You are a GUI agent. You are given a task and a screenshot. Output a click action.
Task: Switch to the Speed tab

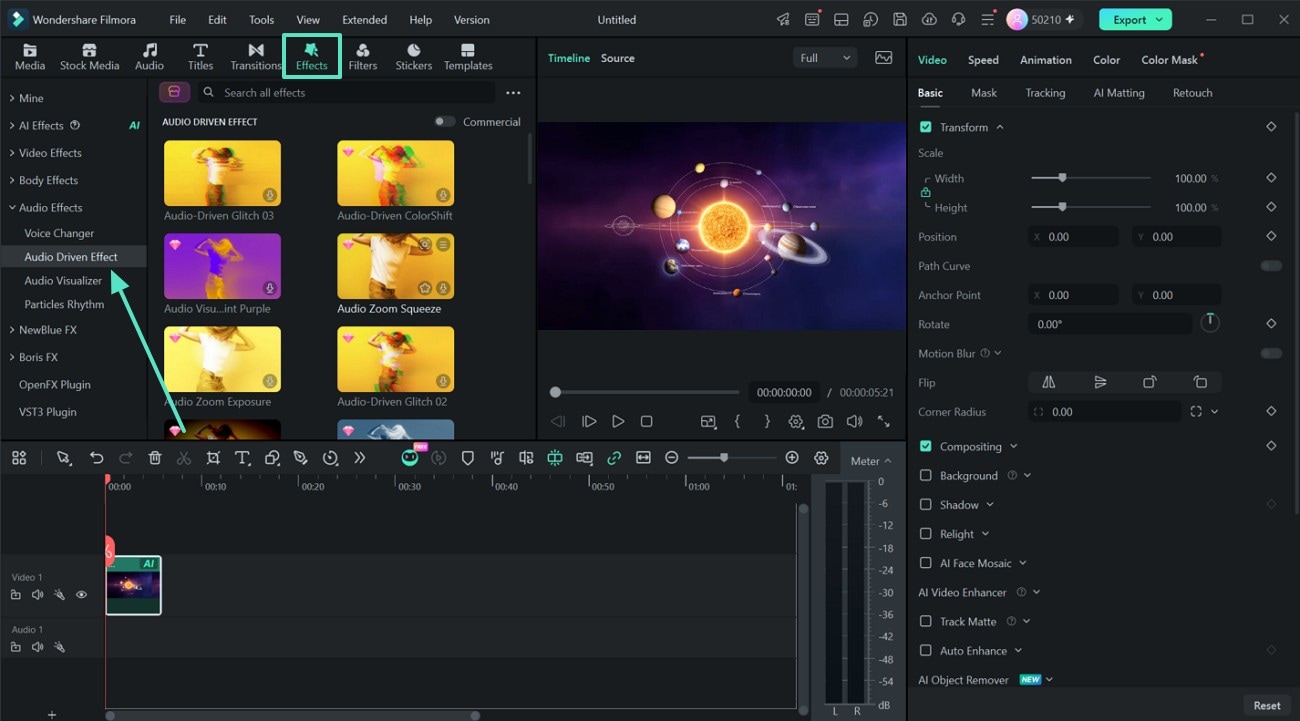click(x=983, y=60)
